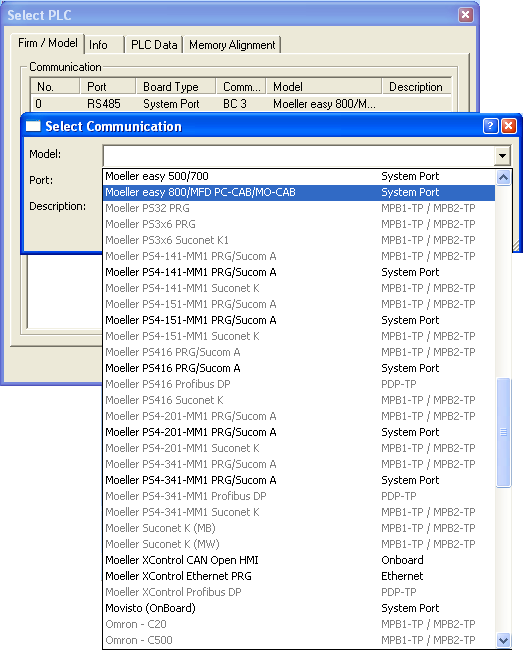Choose Moeller easy 500/700
This screenshot has height=654, width=523.
coord(299,176)
